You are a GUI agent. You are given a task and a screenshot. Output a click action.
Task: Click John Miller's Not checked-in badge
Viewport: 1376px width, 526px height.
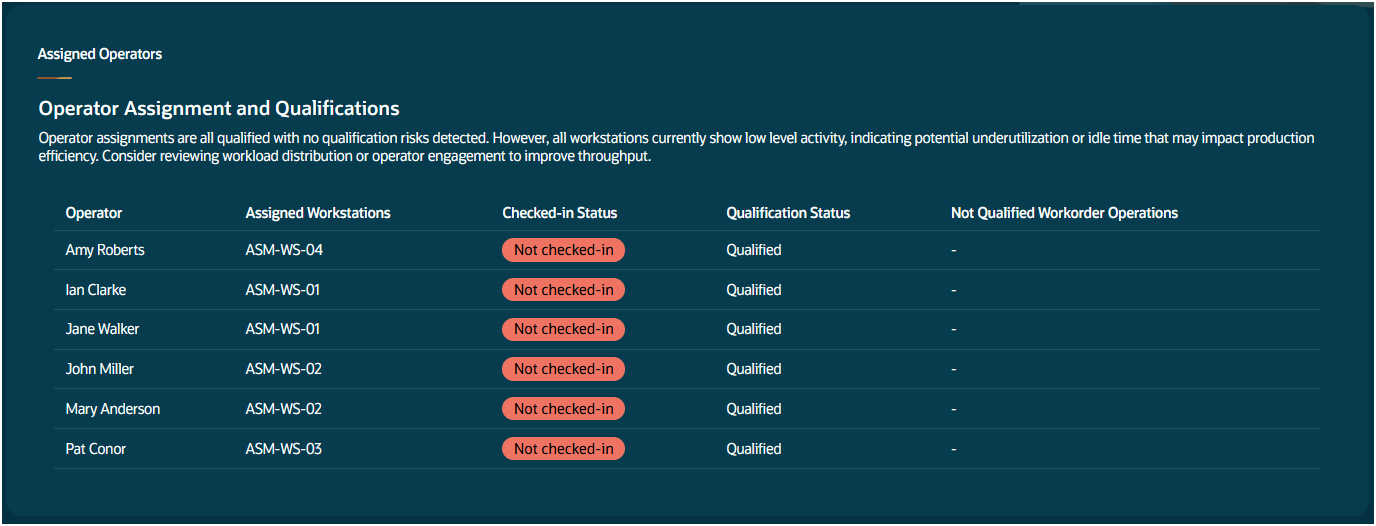(x=563, y=369)
